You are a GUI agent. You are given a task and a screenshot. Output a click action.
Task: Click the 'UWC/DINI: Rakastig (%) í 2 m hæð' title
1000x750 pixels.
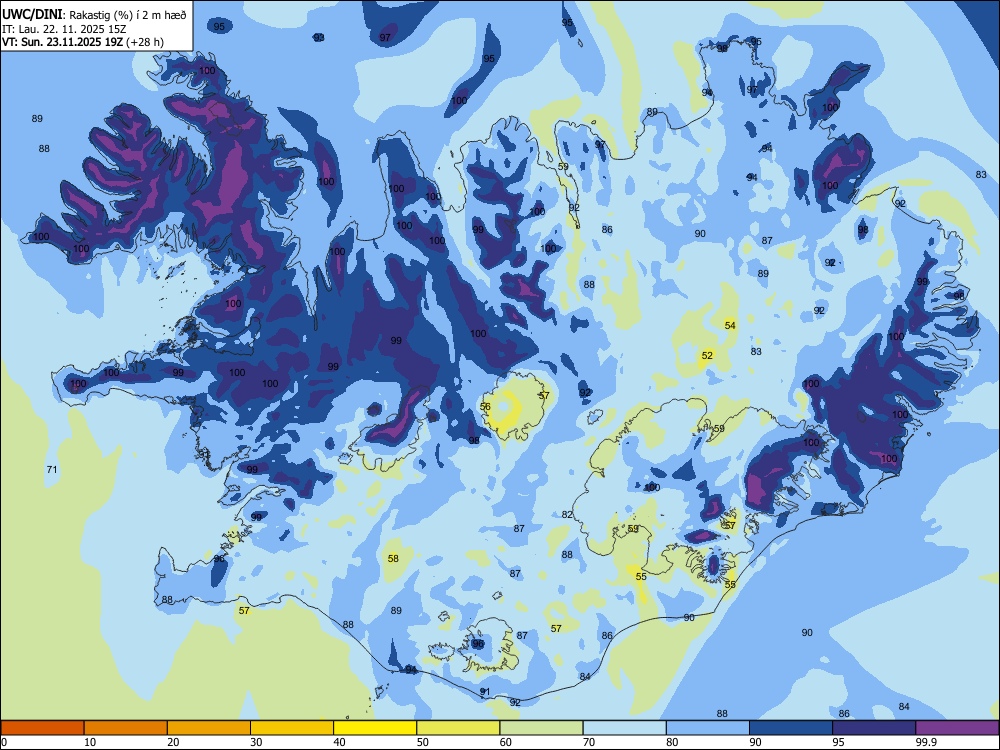coord(94,15)
